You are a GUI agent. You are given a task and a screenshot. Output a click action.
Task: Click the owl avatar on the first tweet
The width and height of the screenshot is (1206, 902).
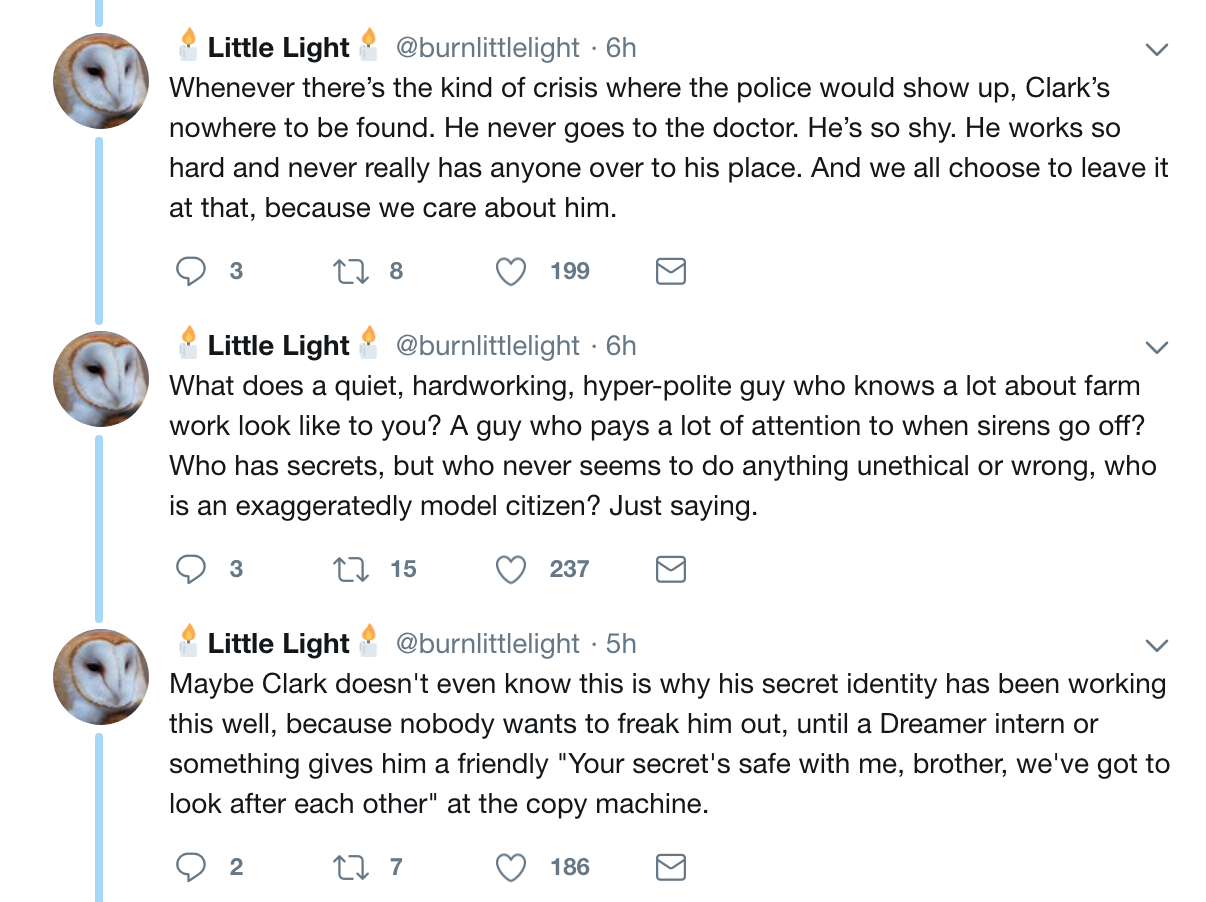101,81
